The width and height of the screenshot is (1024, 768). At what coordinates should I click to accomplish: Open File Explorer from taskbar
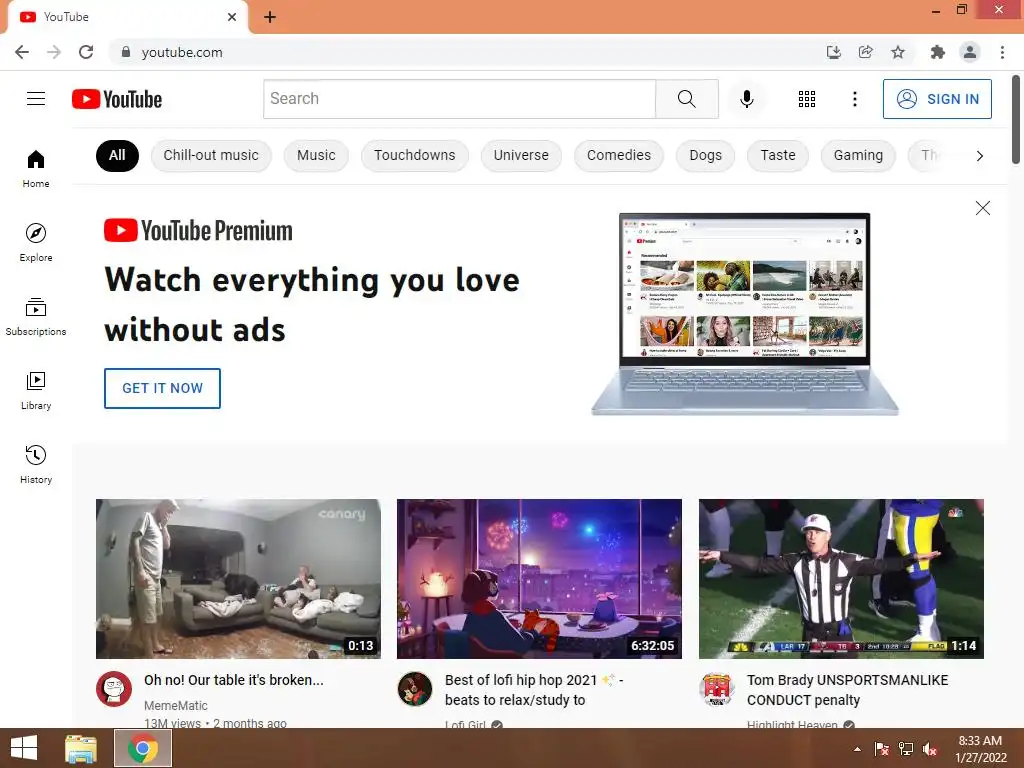click(80, 748)
